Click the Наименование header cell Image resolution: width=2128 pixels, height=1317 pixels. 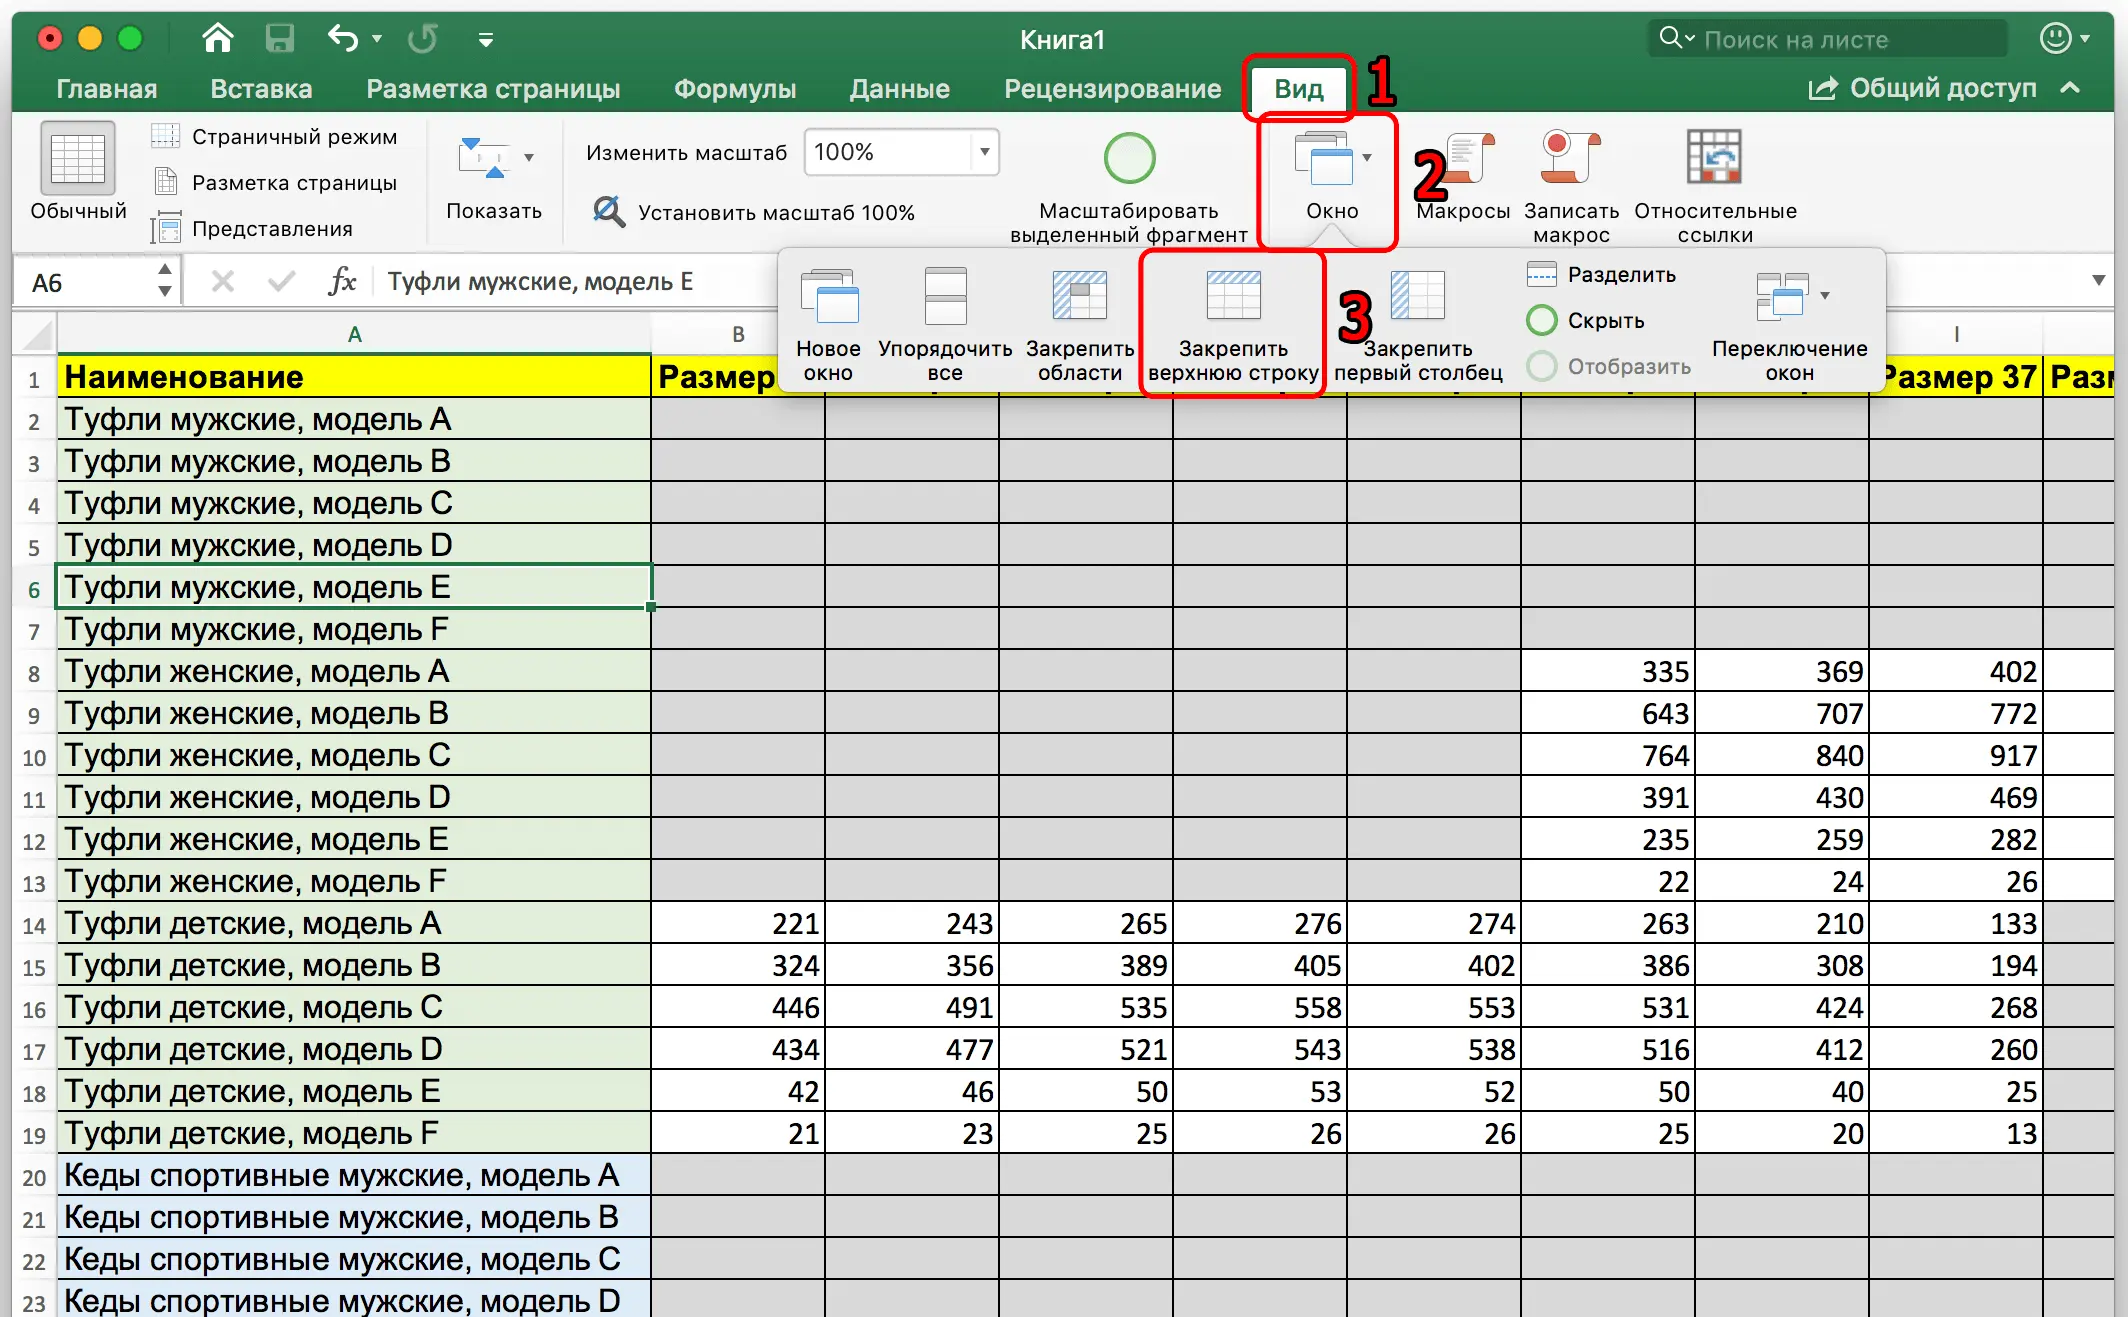[354, 377]
